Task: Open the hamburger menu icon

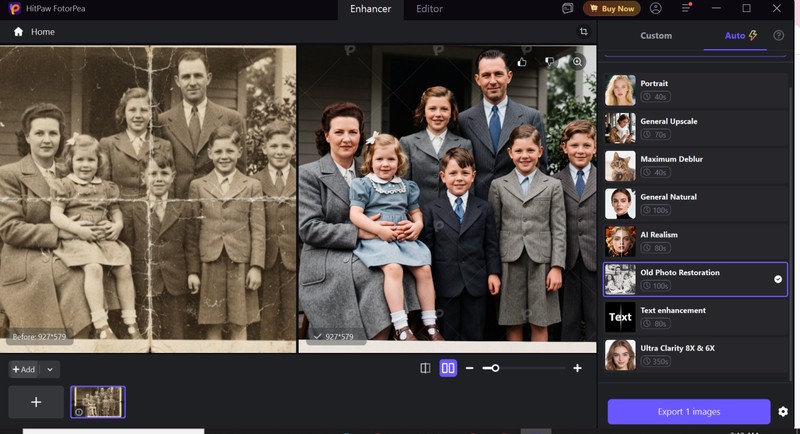Action: tap(686, 8)
